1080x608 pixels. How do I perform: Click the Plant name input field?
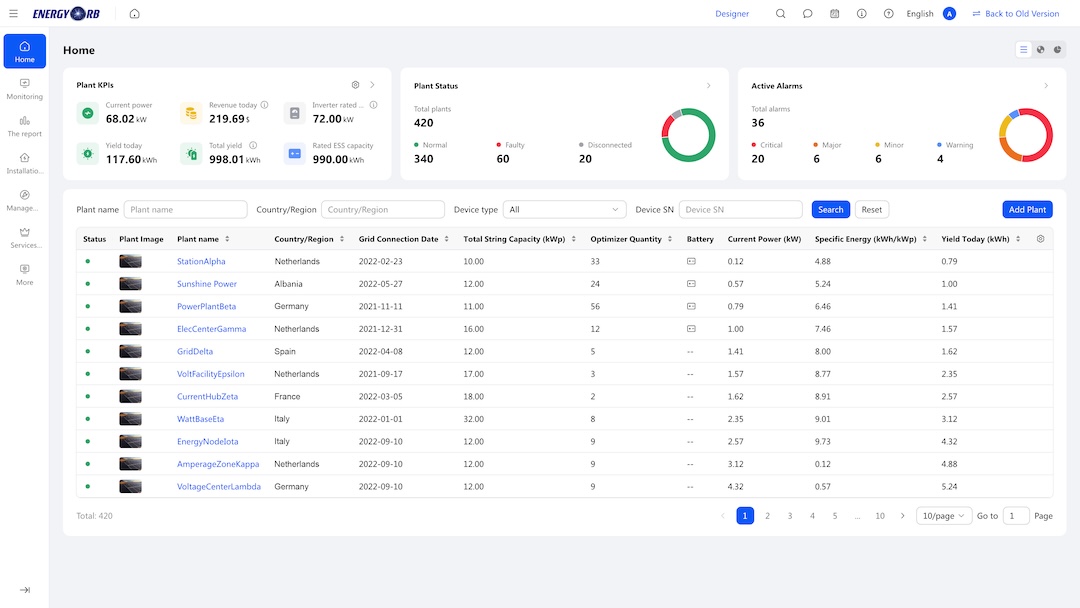185,209
